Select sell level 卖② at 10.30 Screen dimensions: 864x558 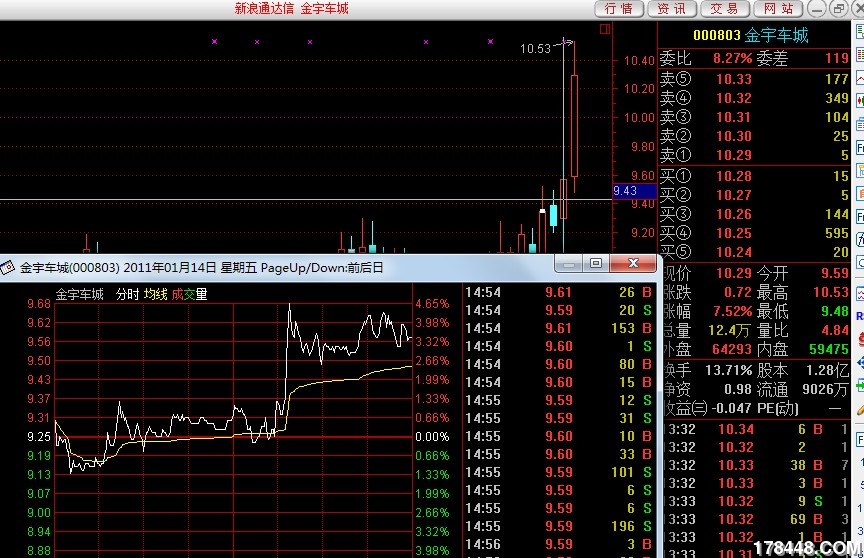[x=754, y=136]
